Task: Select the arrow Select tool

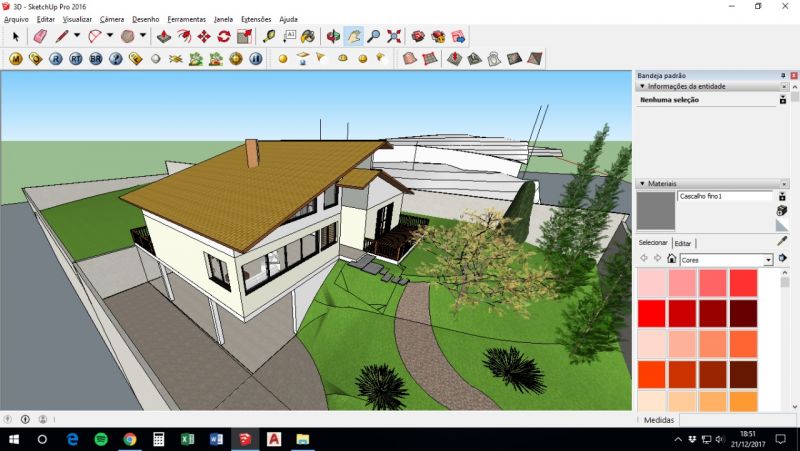Action: (x=15, y=36)
